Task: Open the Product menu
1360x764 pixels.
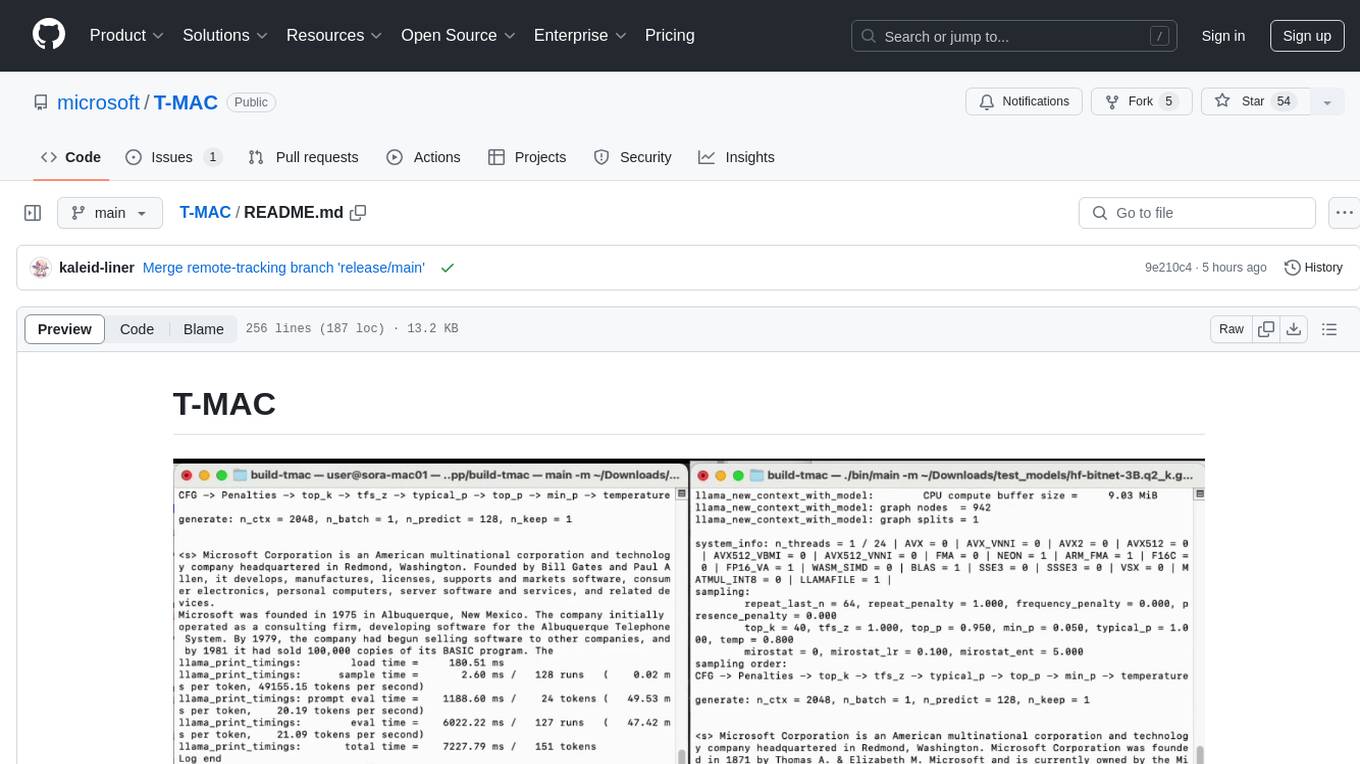Action: point(127,35)
